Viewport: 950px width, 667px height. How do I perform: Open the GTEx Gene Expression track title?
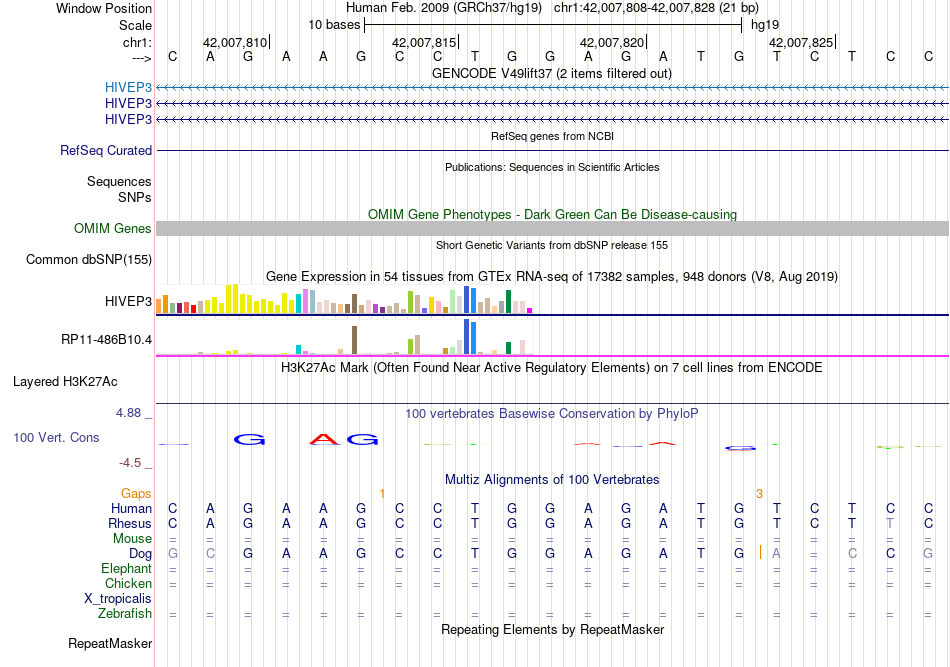[x=552, y=277]
